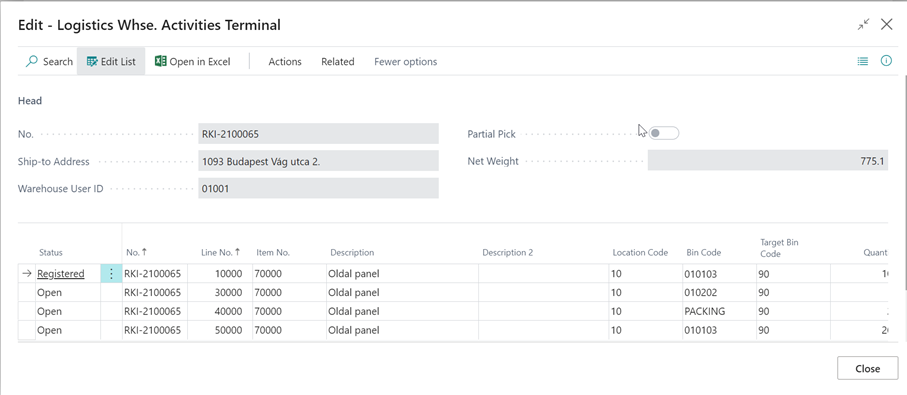Open the Status column header options
The image size is (907, 395).
click(51, 252)
